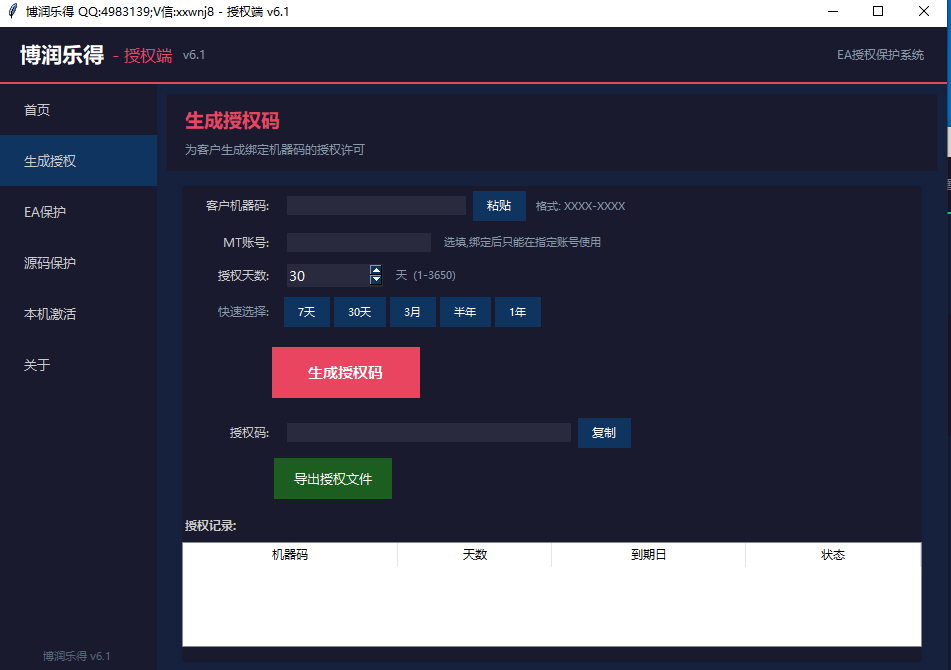
Task: Click the 授权记录: label
Action: [210, 526]
